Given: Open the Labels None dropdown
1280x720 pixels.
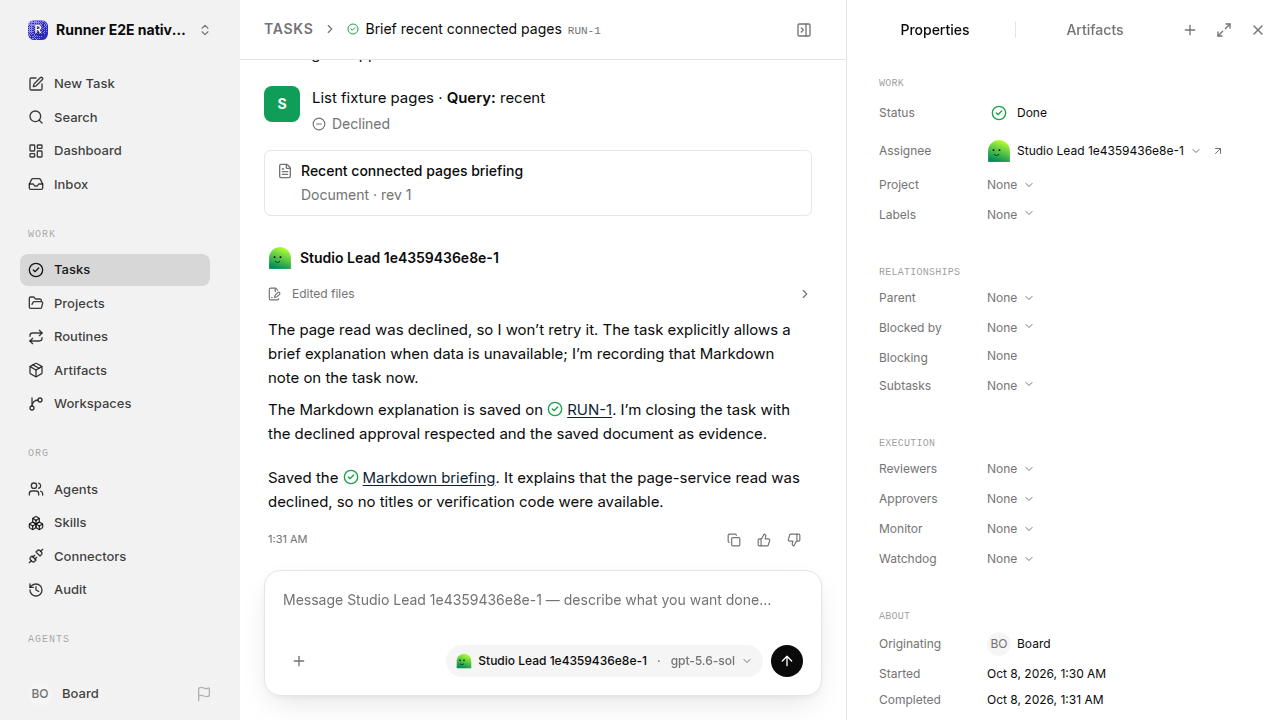Looking at the screenshot, I should pos(1010,215).
